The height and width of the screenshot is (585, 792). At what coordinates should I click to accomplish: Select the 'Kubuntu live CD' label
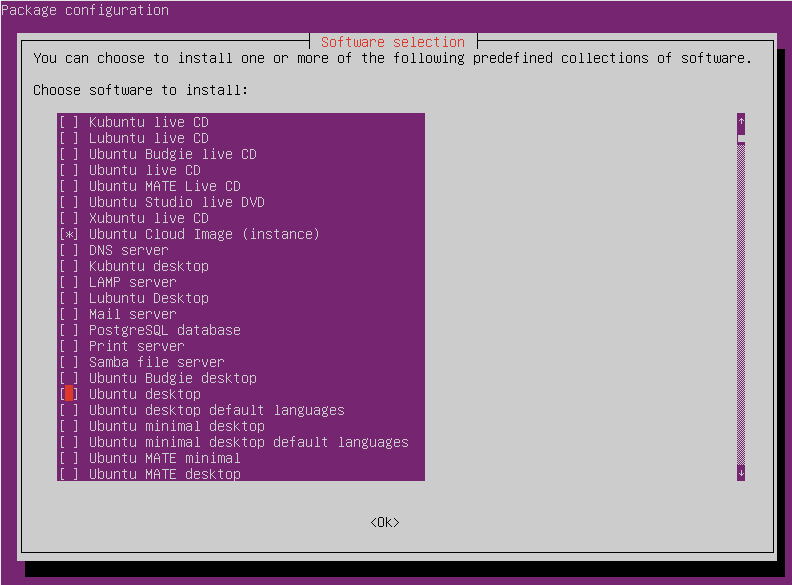click(148, 122)
